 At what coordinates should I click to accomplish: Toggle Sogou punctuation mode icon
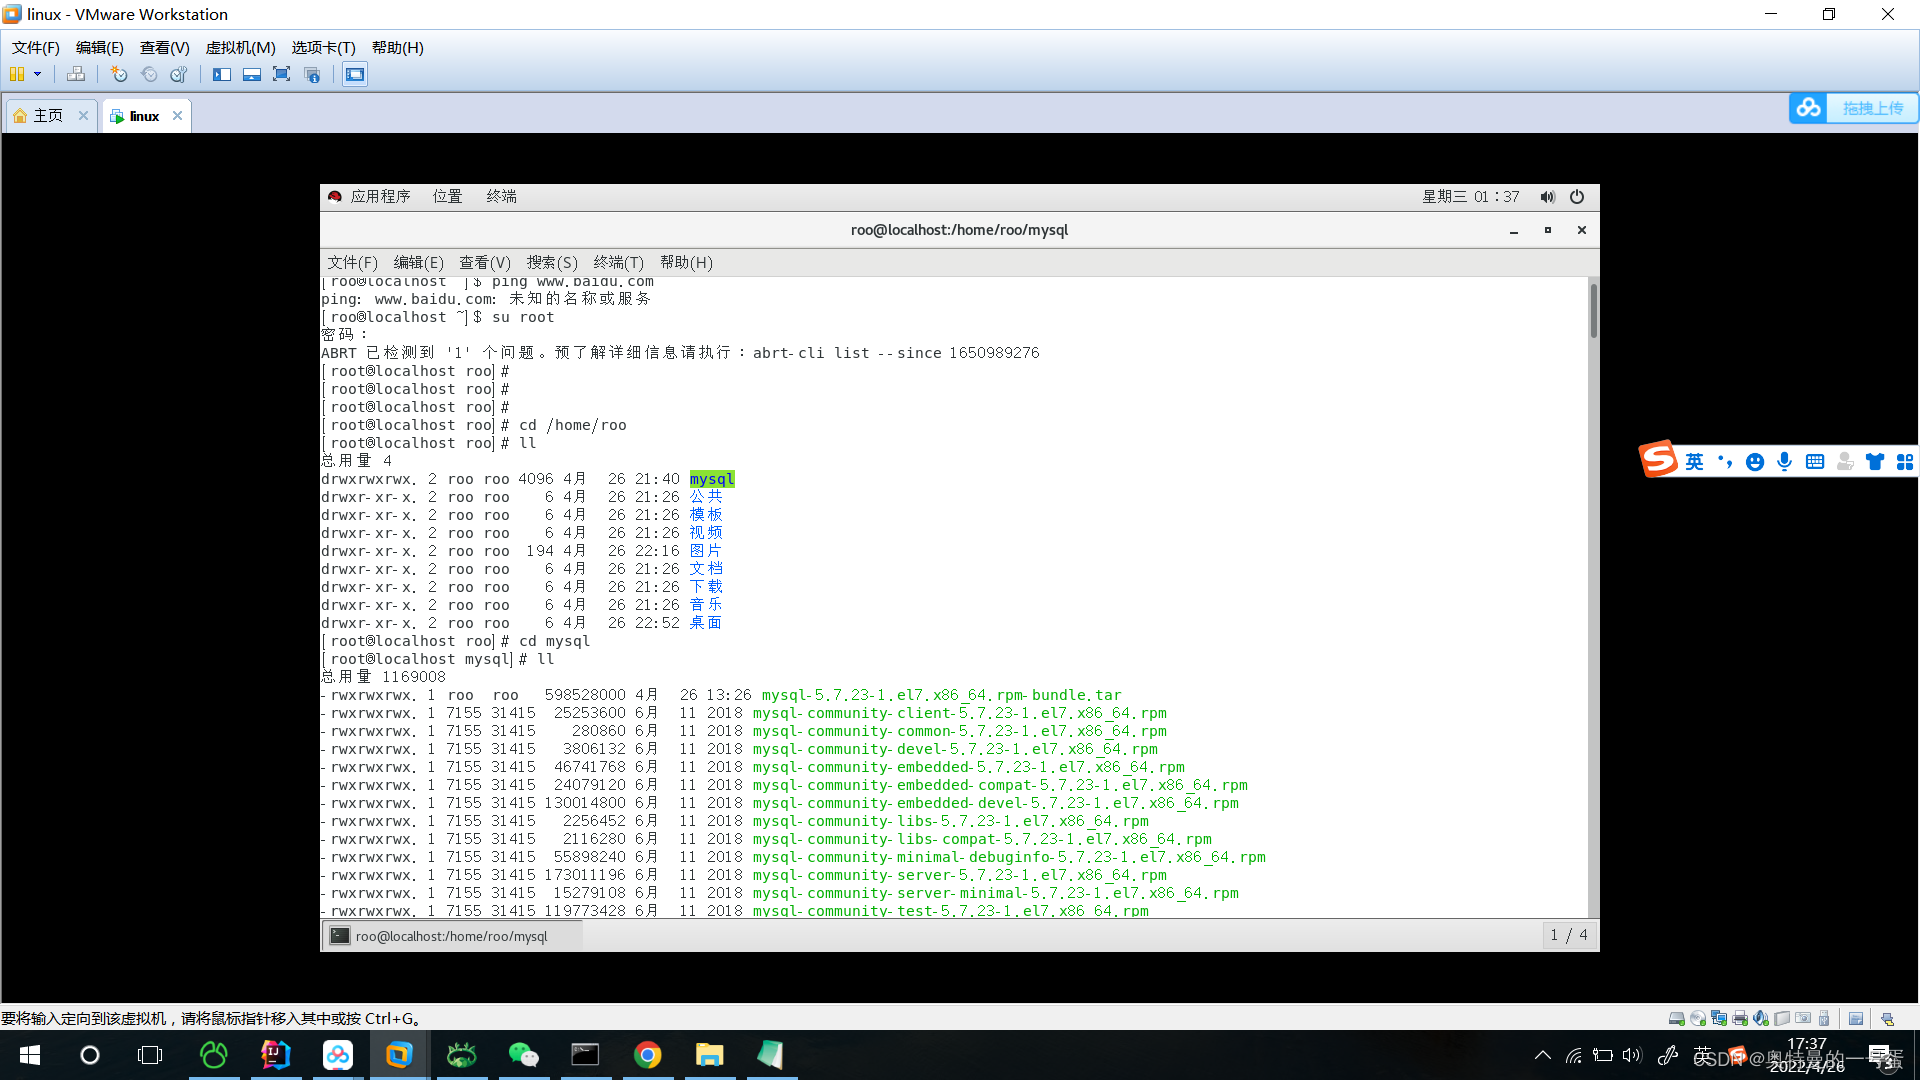tap(1724, 461)
